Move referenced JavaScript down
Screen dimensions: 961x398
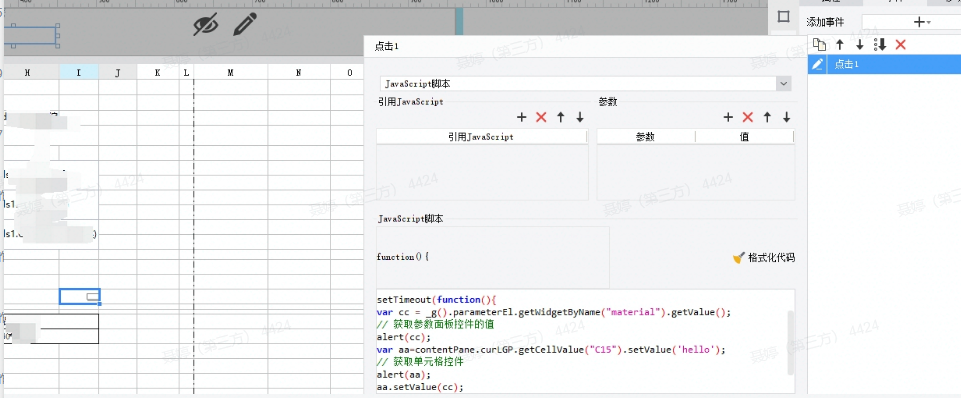pos(580,117)
